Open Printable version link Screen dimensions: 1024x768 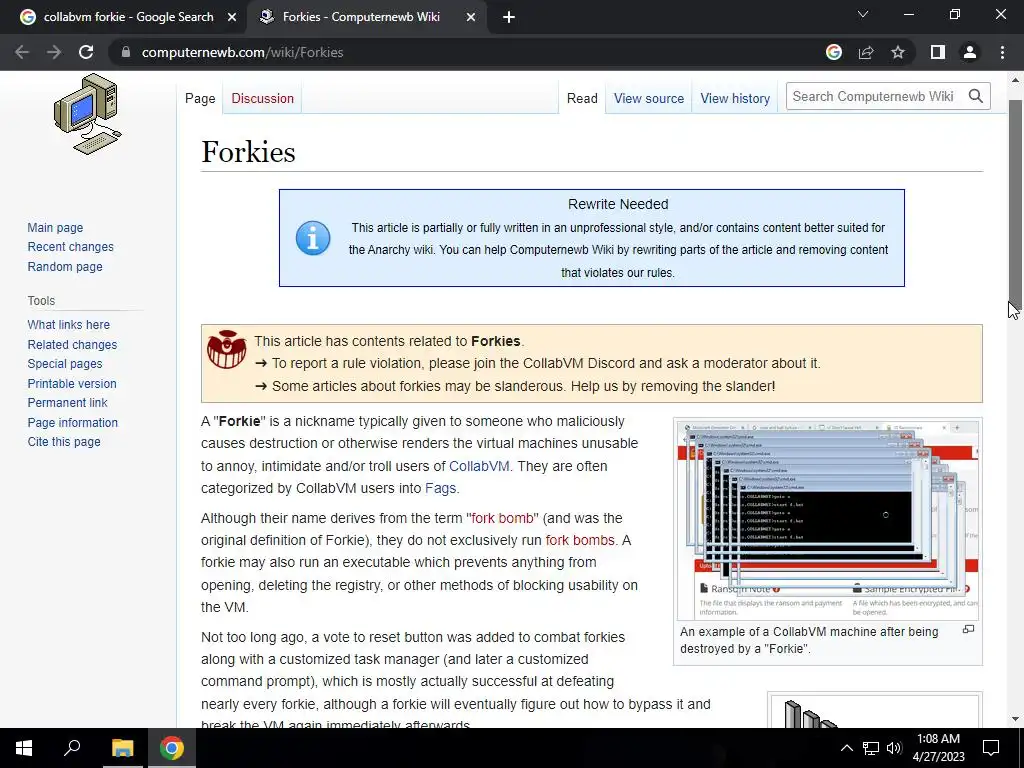[x=72, y=383]
